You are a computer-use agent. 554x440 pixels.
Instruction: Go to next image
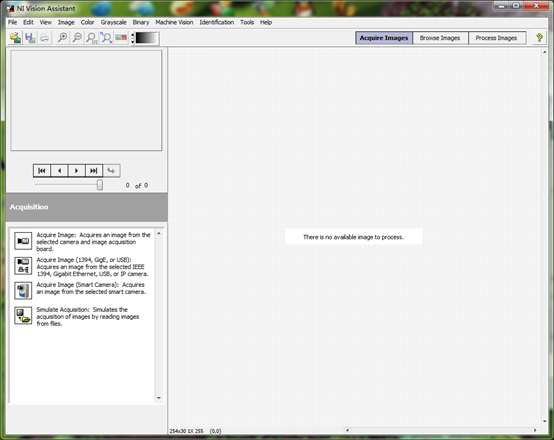pos(76,171)
